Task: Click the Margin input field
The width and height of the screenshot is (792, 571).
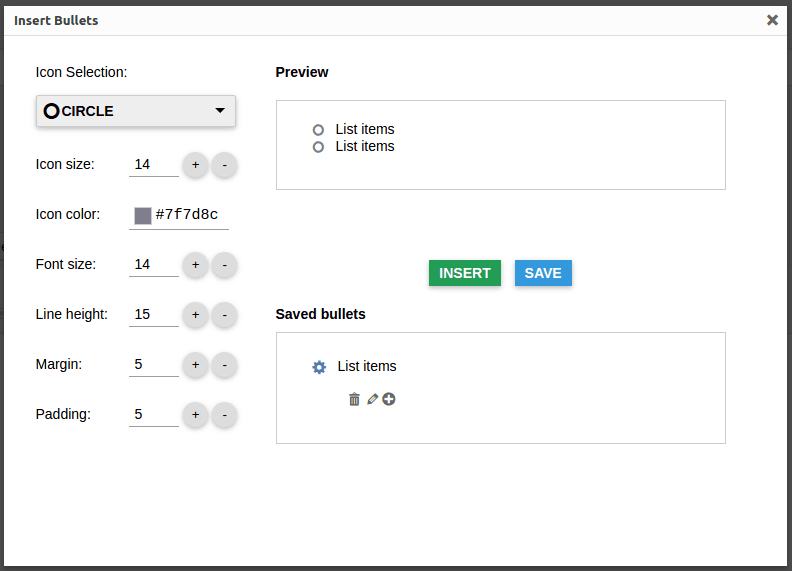Action: tap(153, 364)
